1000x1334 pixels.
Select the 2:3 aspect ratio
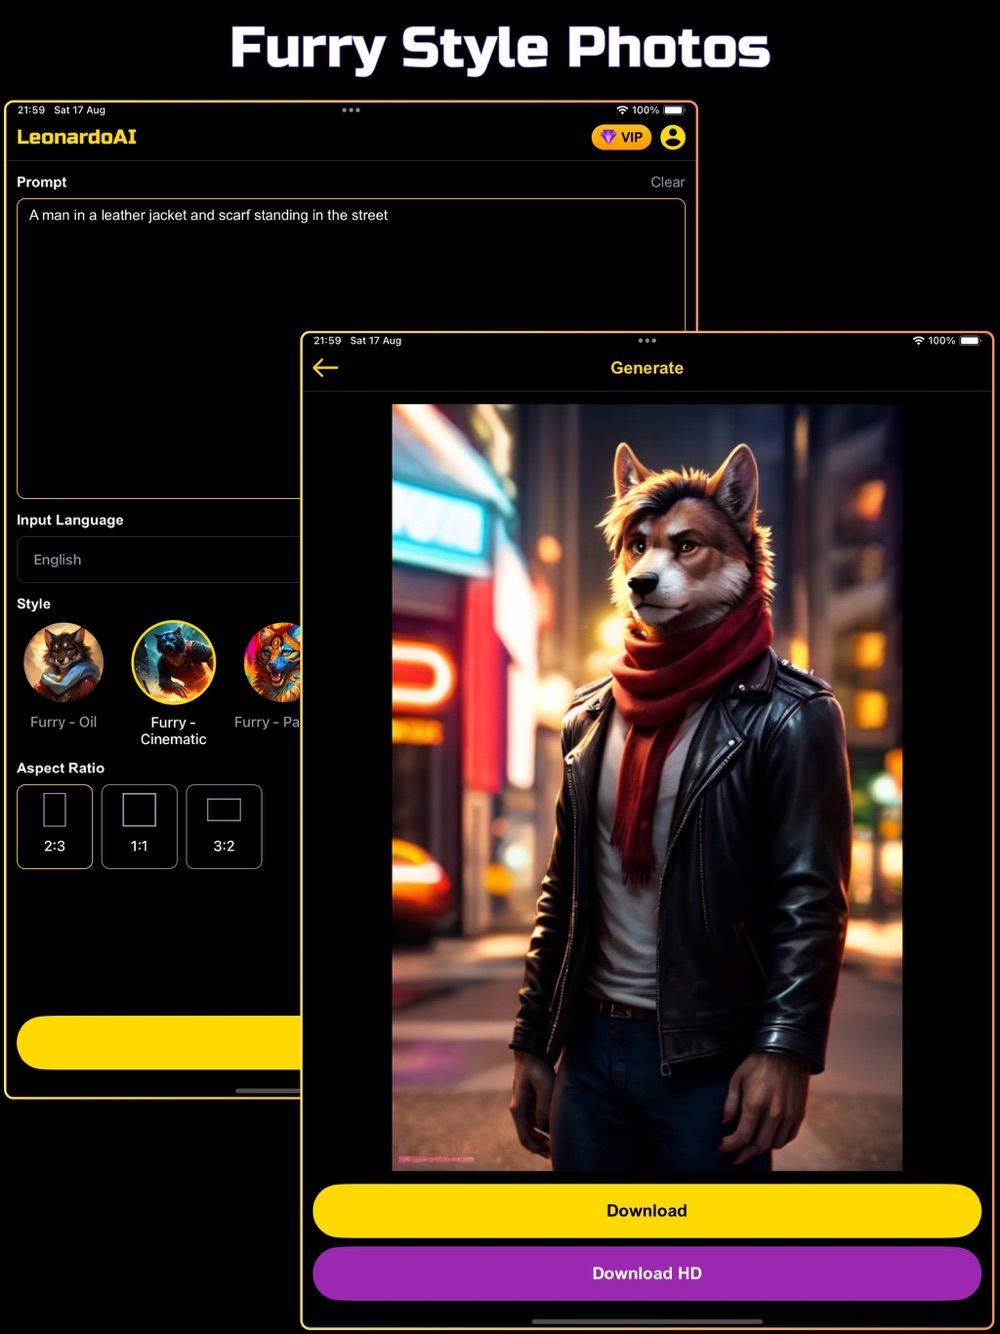(x=55, y=826)
